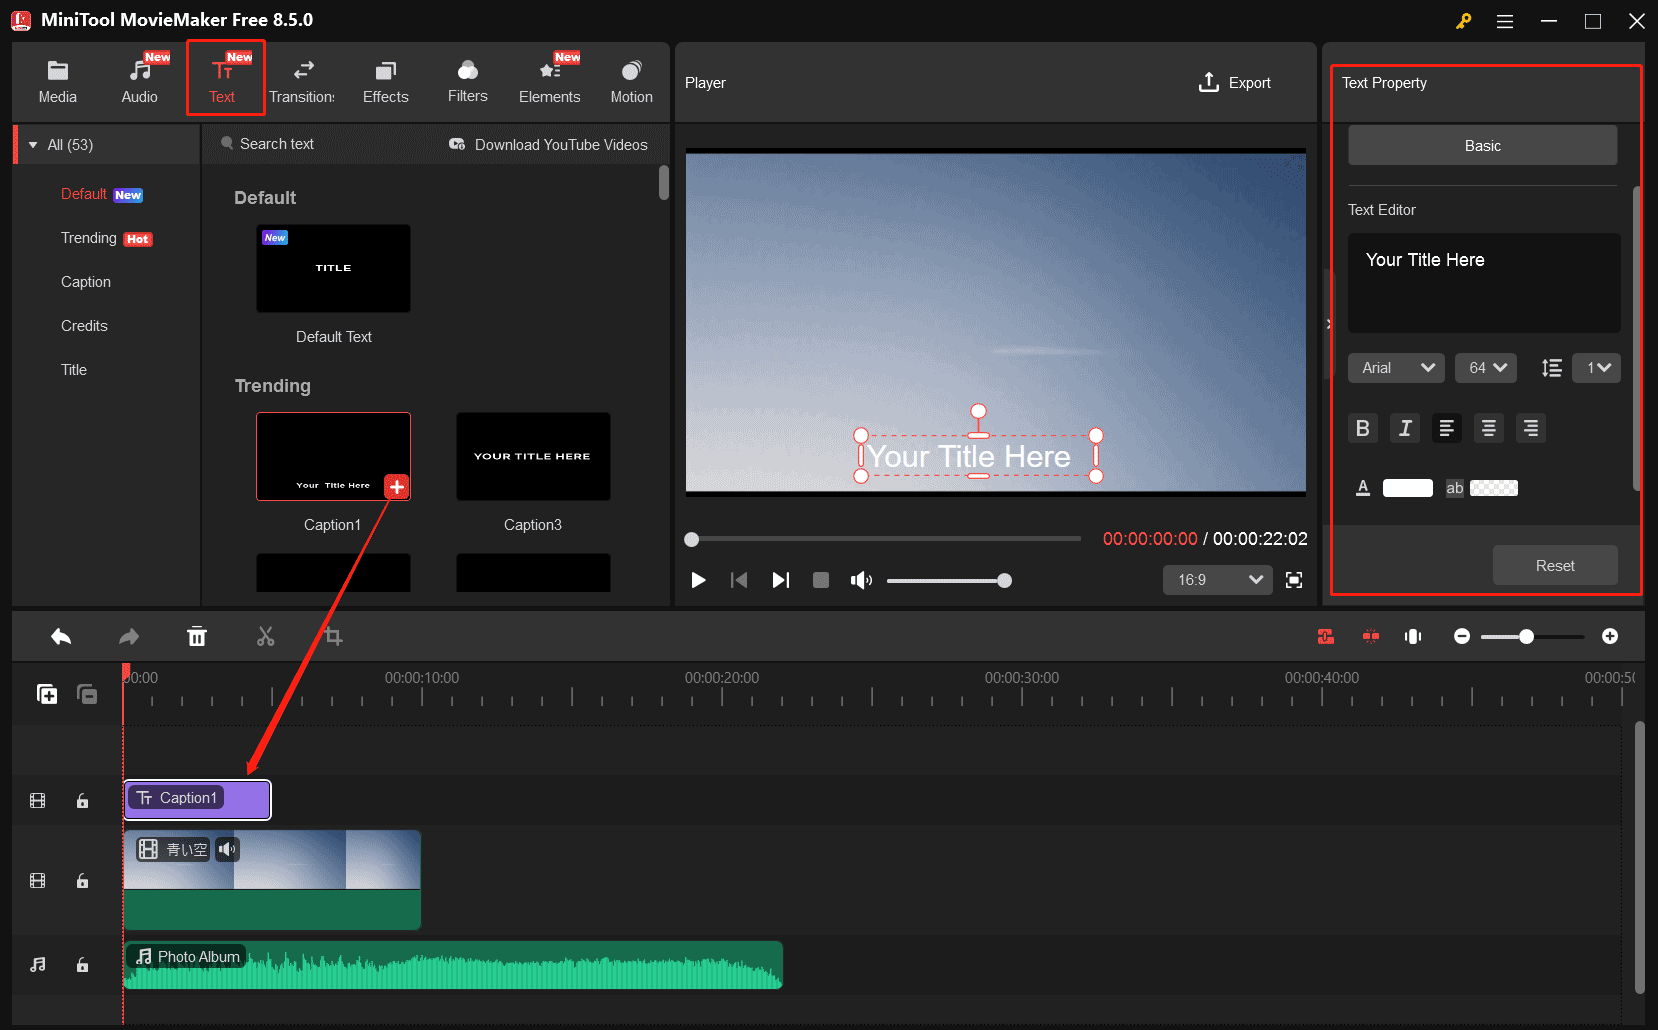Image resolution: width=1658 pixels, height=1030 pixels.
Task: Select the Audio library icon
Action: tap(139, 80)
